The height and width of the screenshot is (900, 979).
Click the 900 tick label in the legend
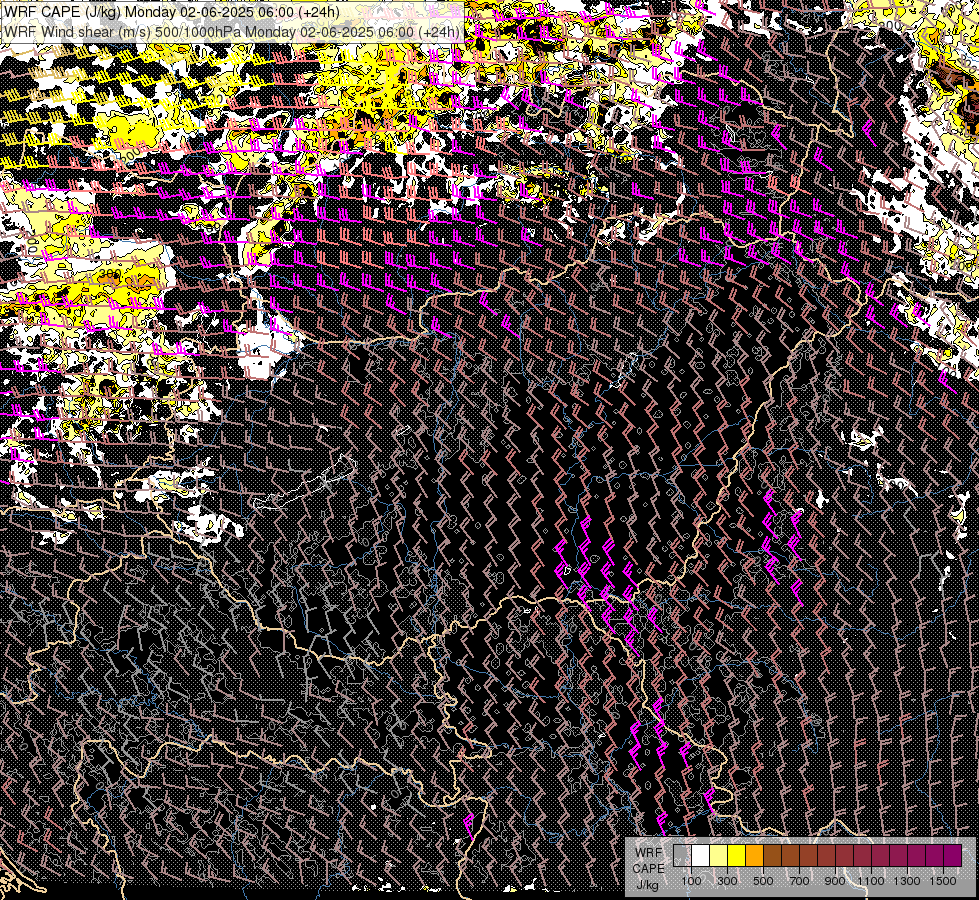click(835, 881)
